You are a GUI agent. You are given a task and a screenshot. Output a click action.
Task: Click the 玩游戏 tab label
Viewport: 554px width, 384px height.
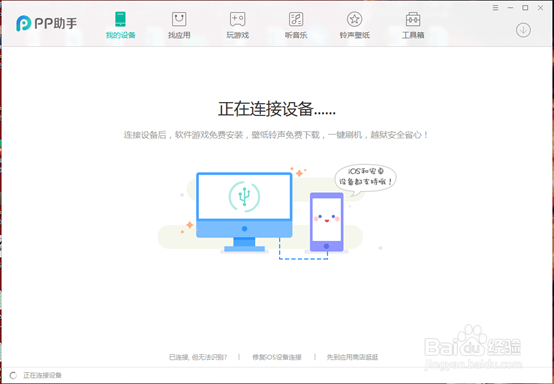(237, 35)
